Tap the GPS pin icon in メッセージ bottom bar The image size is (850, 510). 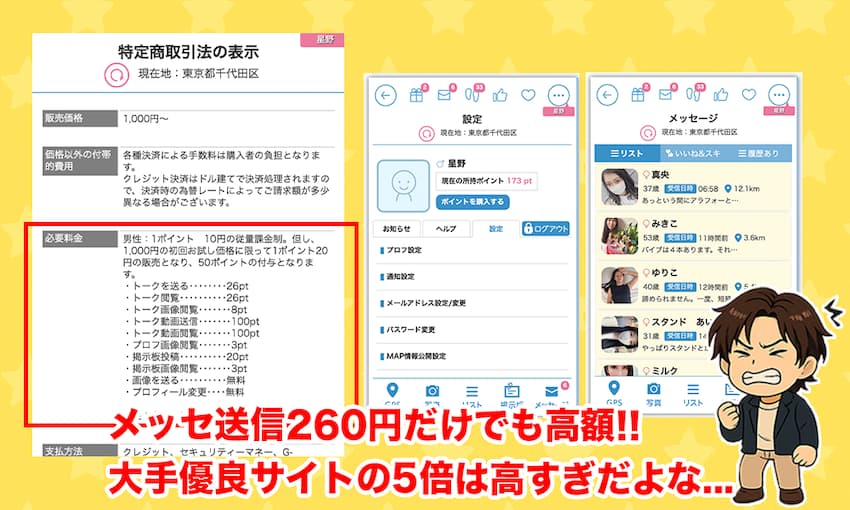tap(614, 389)
